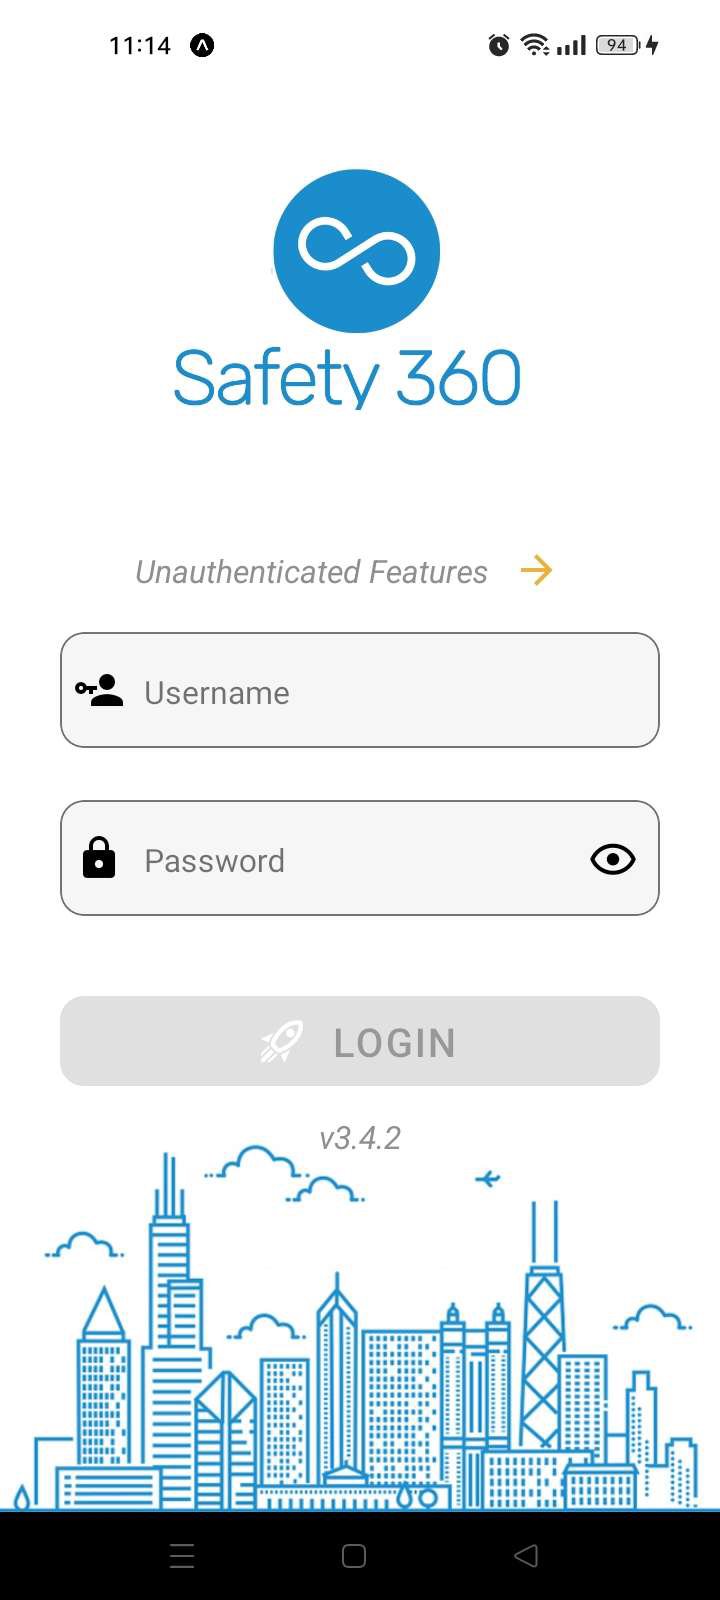The image size is (720, 1600).
Task: Tap the alarm clock icon in status bar
Action: (x=498, y=44)
